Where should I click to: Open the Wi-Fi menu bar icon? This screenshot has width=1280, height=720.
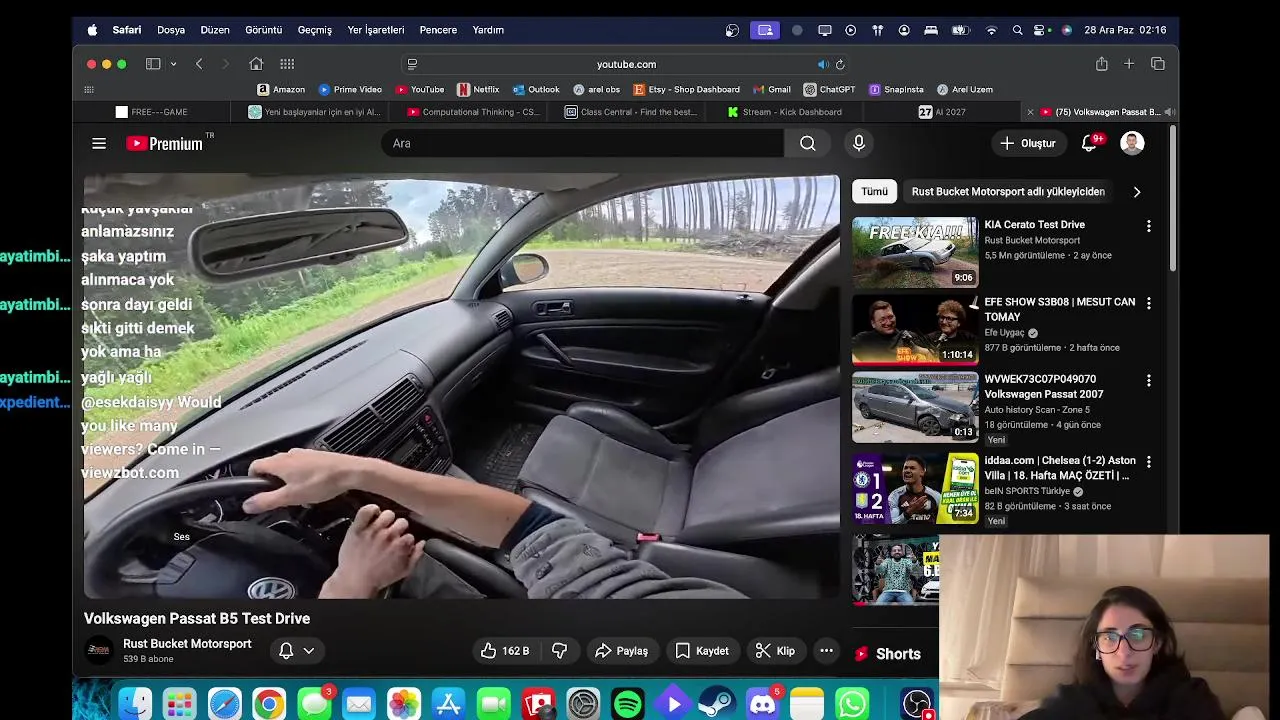(x=991, y=30)
